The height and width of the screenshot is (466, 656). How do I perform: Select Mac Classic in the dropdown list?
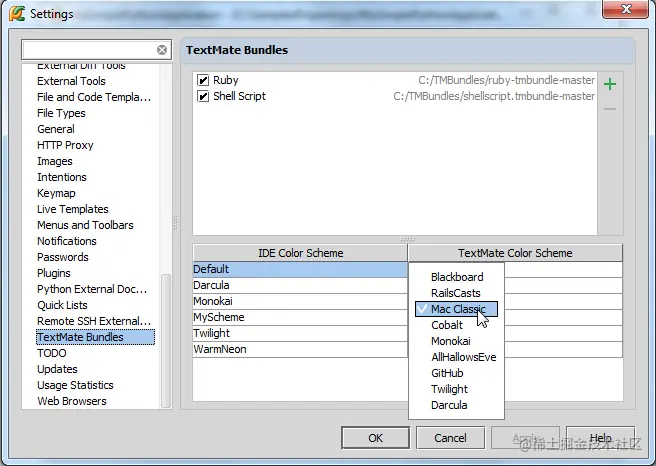point(456,309)
